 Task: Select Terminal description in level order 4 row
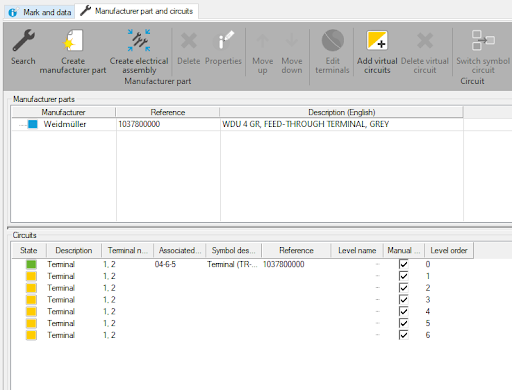coord(61,311)
